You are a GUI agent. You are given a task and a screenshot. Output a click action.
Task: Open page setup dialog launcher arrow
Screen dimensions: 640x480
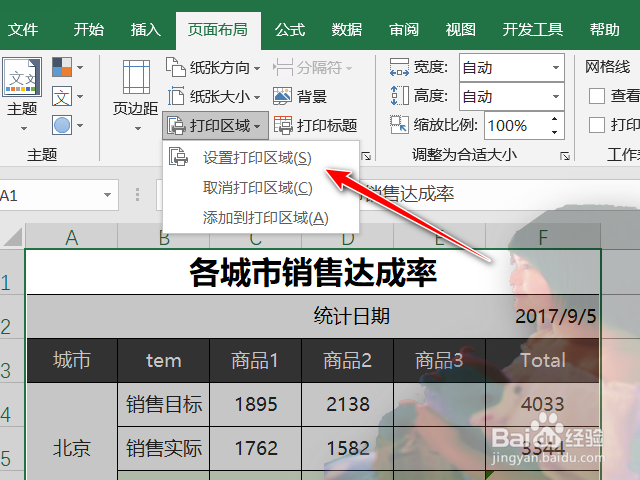point(367,156)
